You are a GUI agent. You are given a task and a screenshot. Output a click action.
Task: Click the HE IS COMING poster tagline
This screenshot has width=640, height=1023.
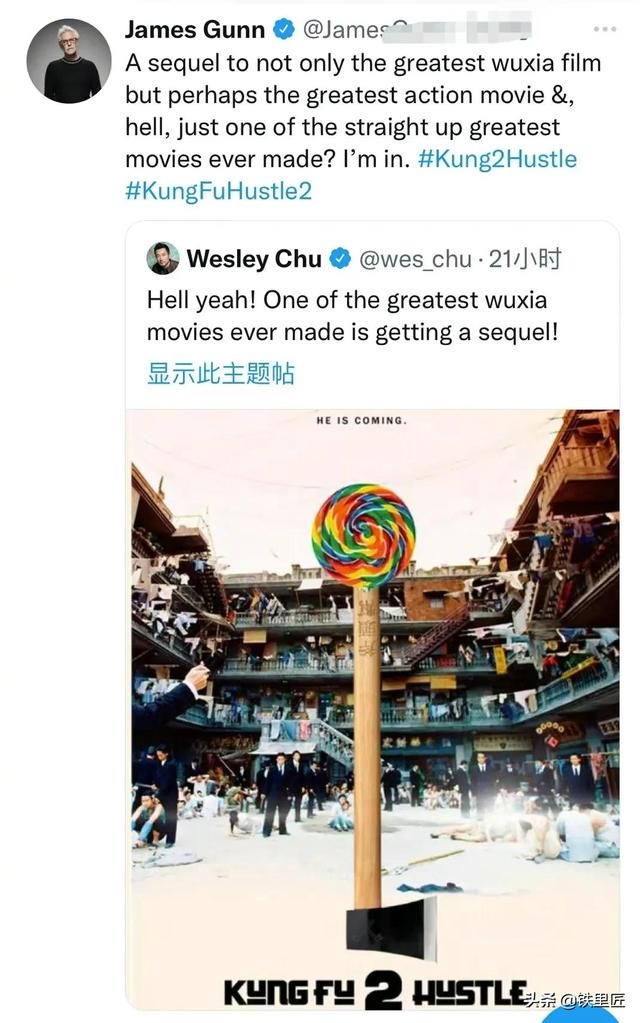(x=361, y=421)
